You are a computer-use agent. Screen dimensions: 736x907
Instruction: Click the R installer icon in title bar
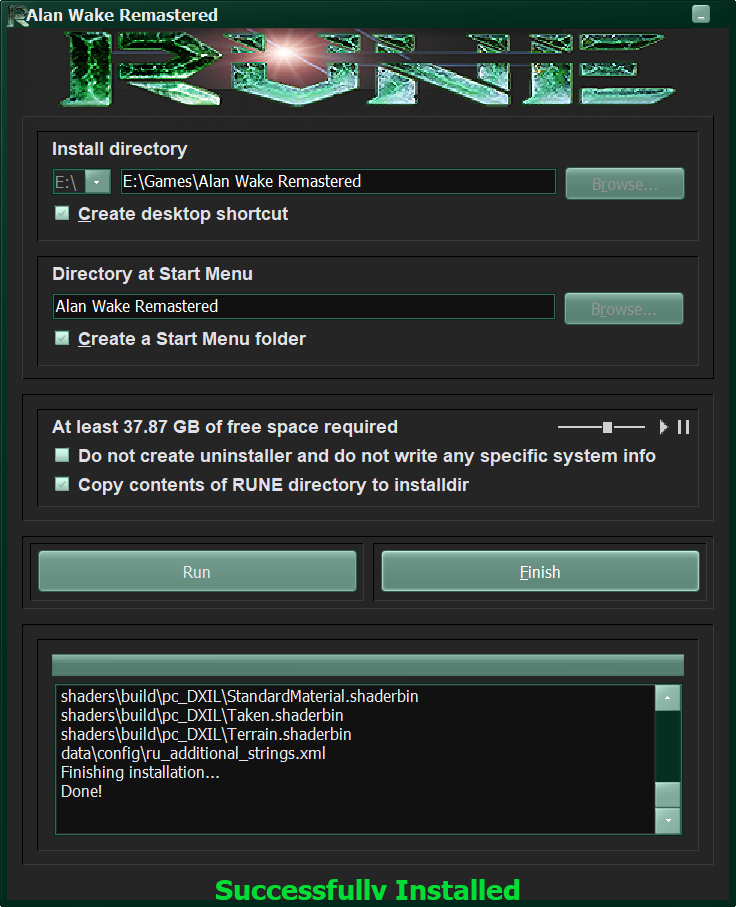[x=15, y=14]
